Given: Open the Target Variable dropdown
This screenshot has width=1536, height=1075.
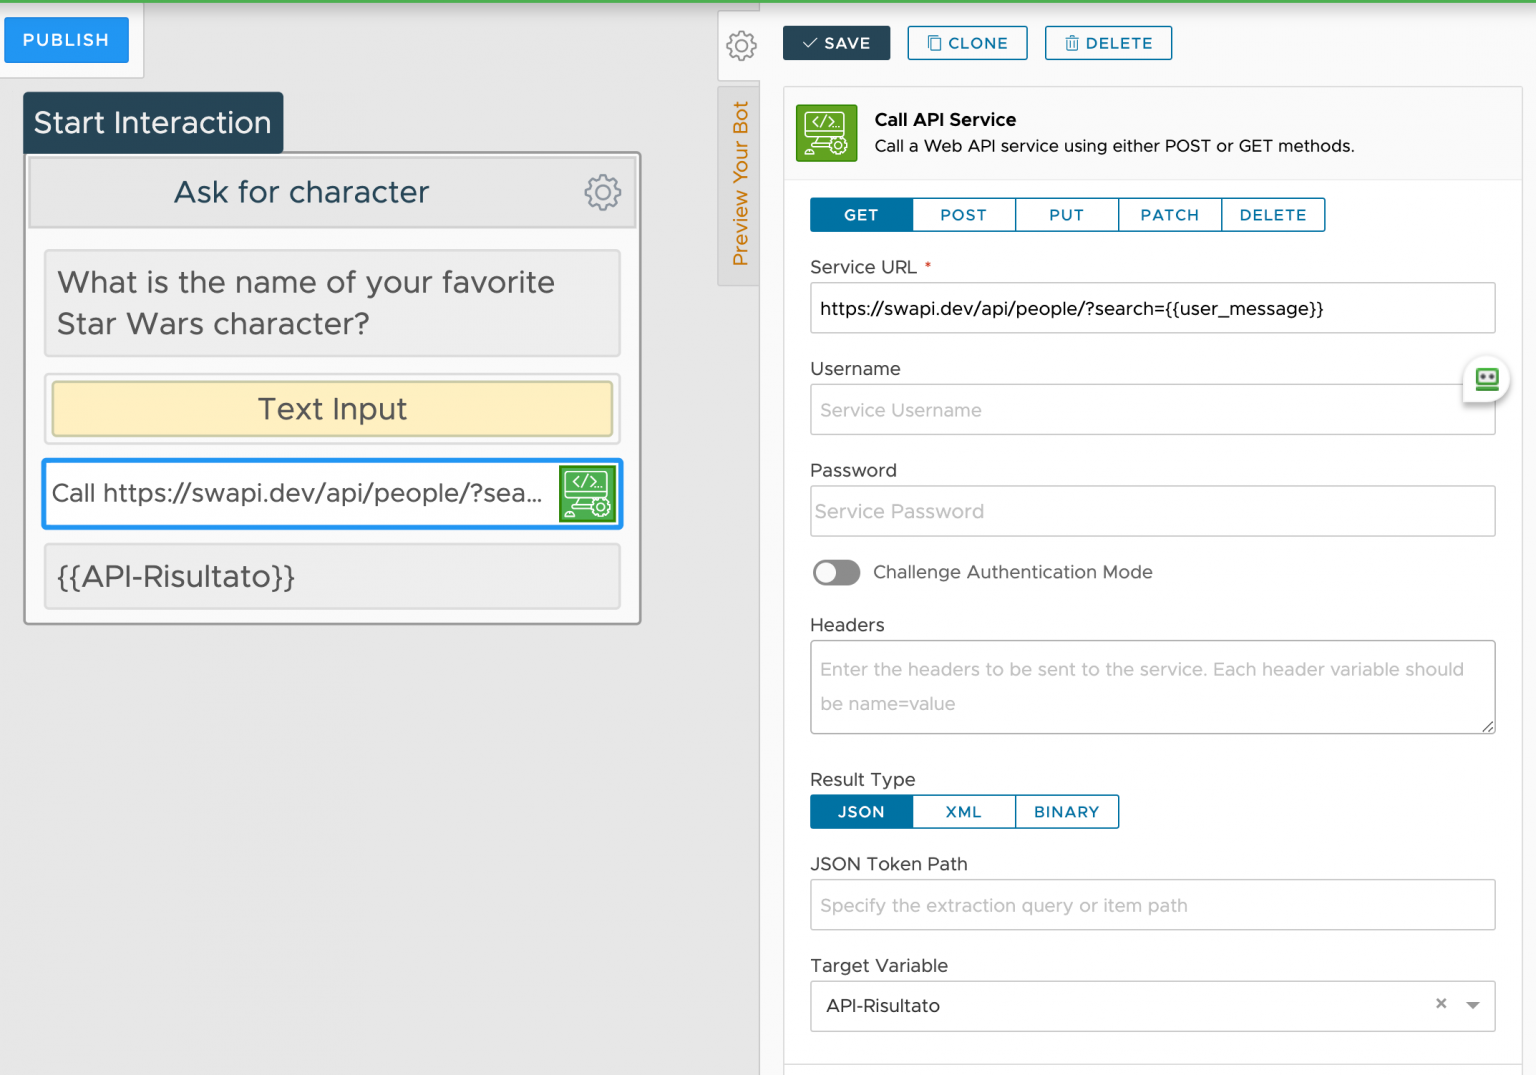Looking at the screenshot, I should [x=1471, y=1006].
